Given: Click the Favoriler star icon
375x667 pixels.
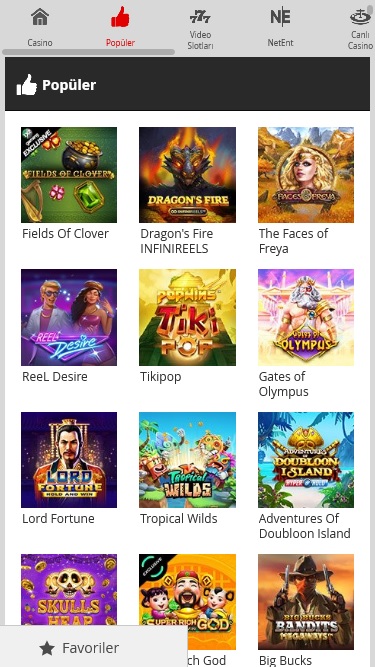Looking at the screenshot, I should 47,649.
